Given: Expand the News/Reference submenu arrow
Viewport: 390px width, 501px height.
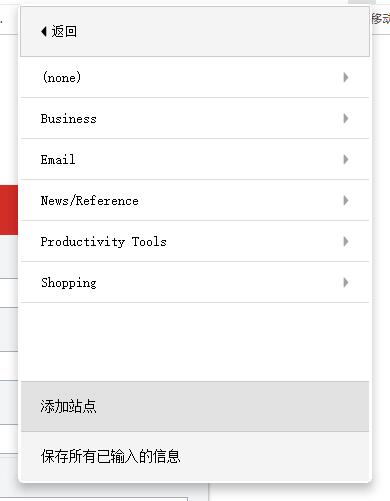Looking at the screenshot, I should pos(346,200).
